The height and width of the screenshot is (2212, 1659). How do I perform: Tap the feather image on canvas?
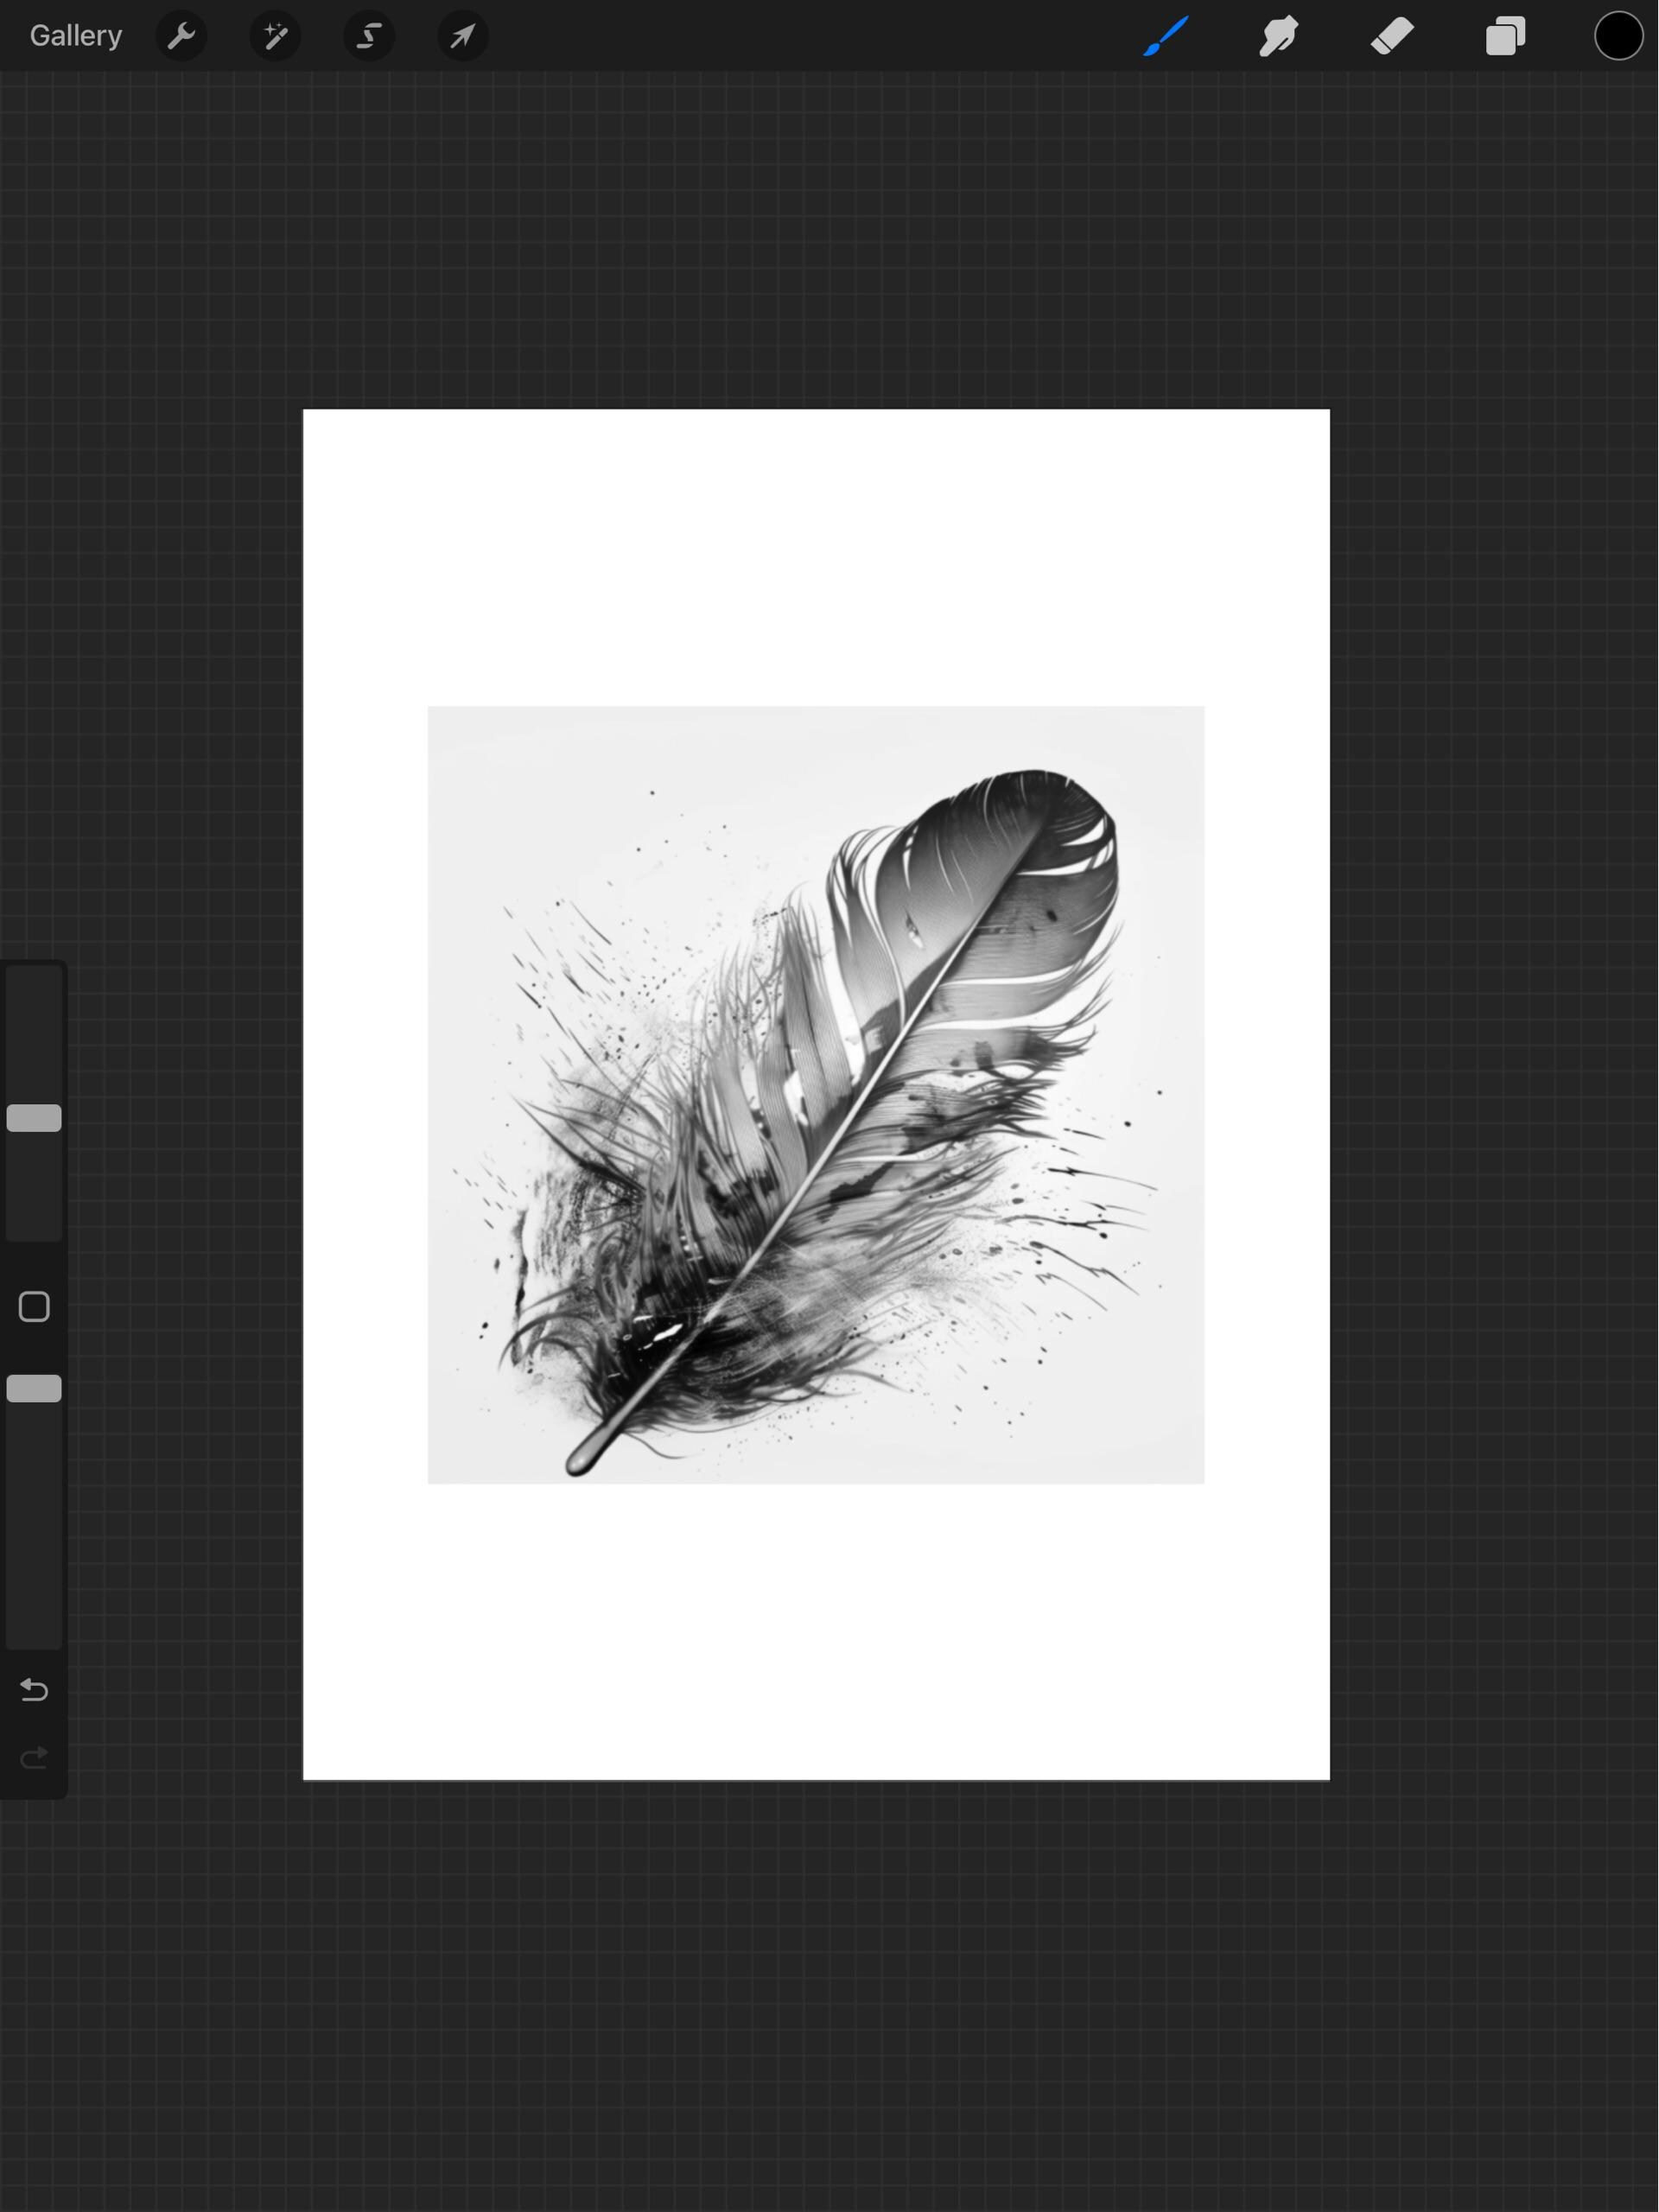(816, 1095)
